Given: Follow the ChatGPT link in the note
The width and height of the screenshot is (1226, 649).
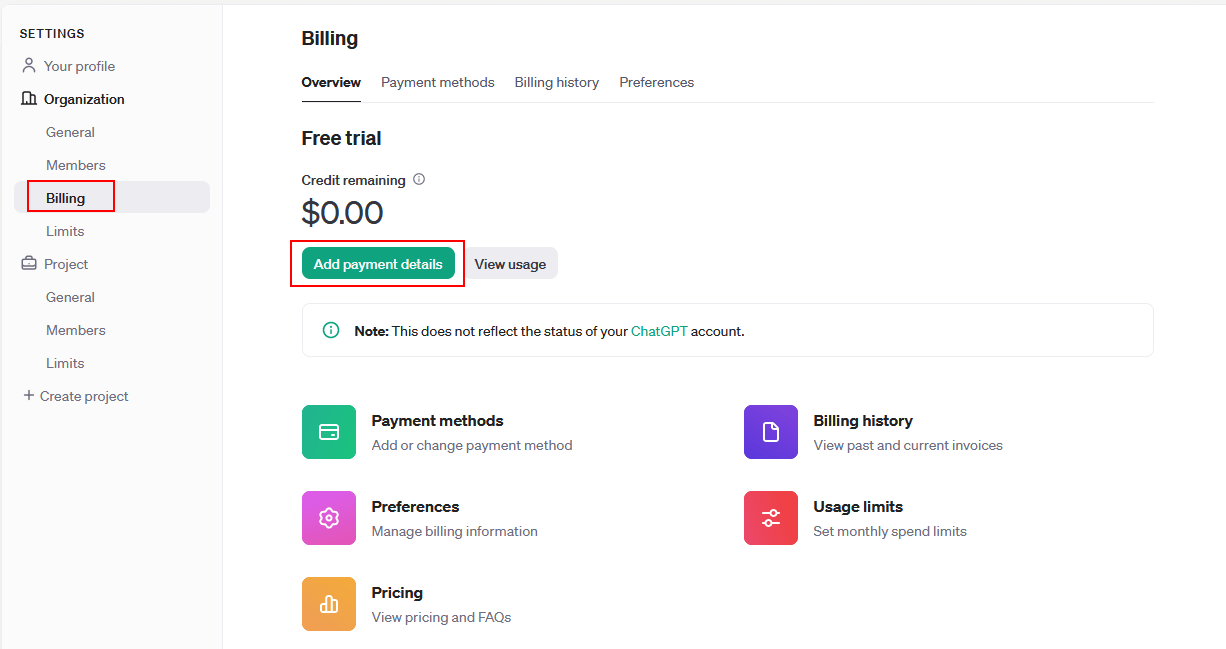Looking at the screenshot, I should (659, 331).
